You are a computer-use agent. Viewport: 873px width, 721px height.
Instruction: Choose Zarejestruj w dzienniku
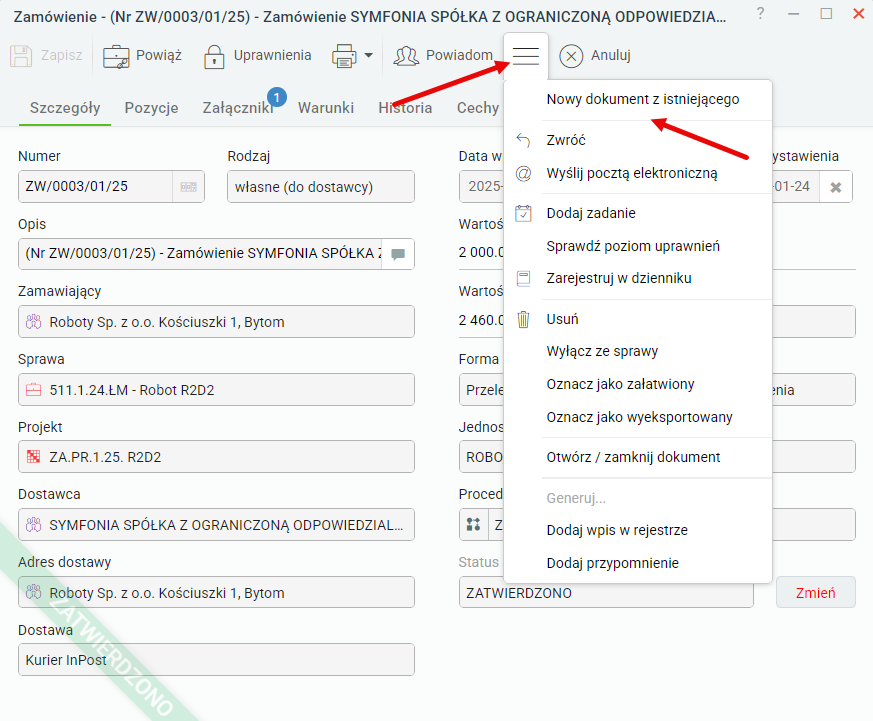coord(637,278)
